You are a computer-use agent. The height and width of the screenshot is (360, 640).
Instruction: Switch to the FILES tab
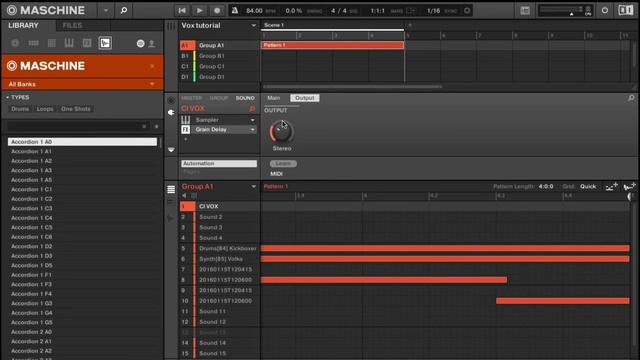coord(72,25)
